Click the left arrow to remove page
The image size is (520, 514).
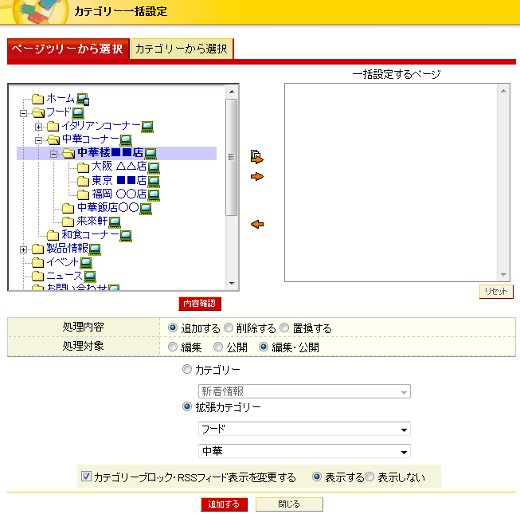(257, 224)
